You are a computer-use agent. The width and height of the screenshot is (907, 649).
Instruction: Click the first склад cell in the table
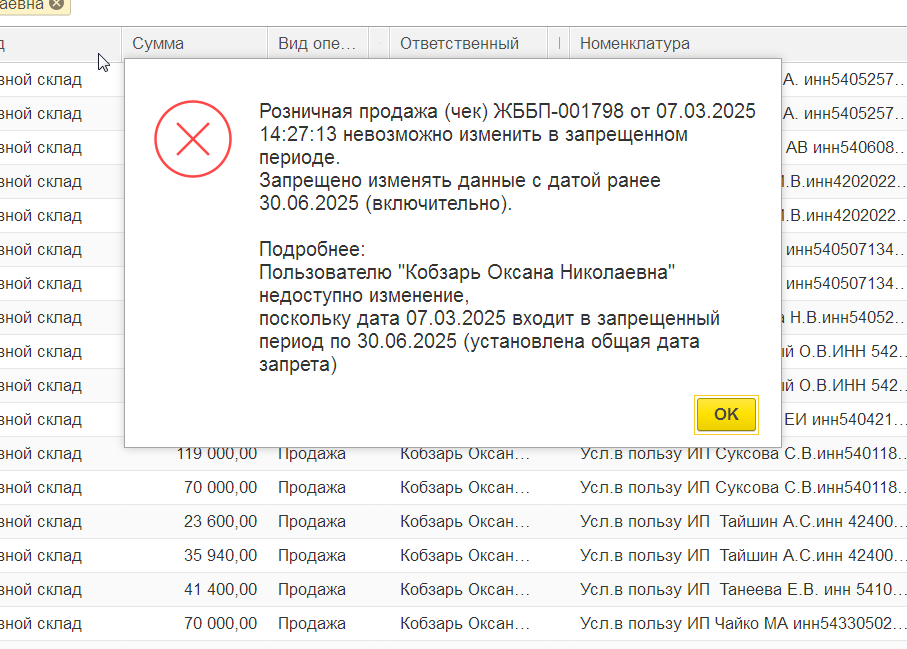(41, 79)
